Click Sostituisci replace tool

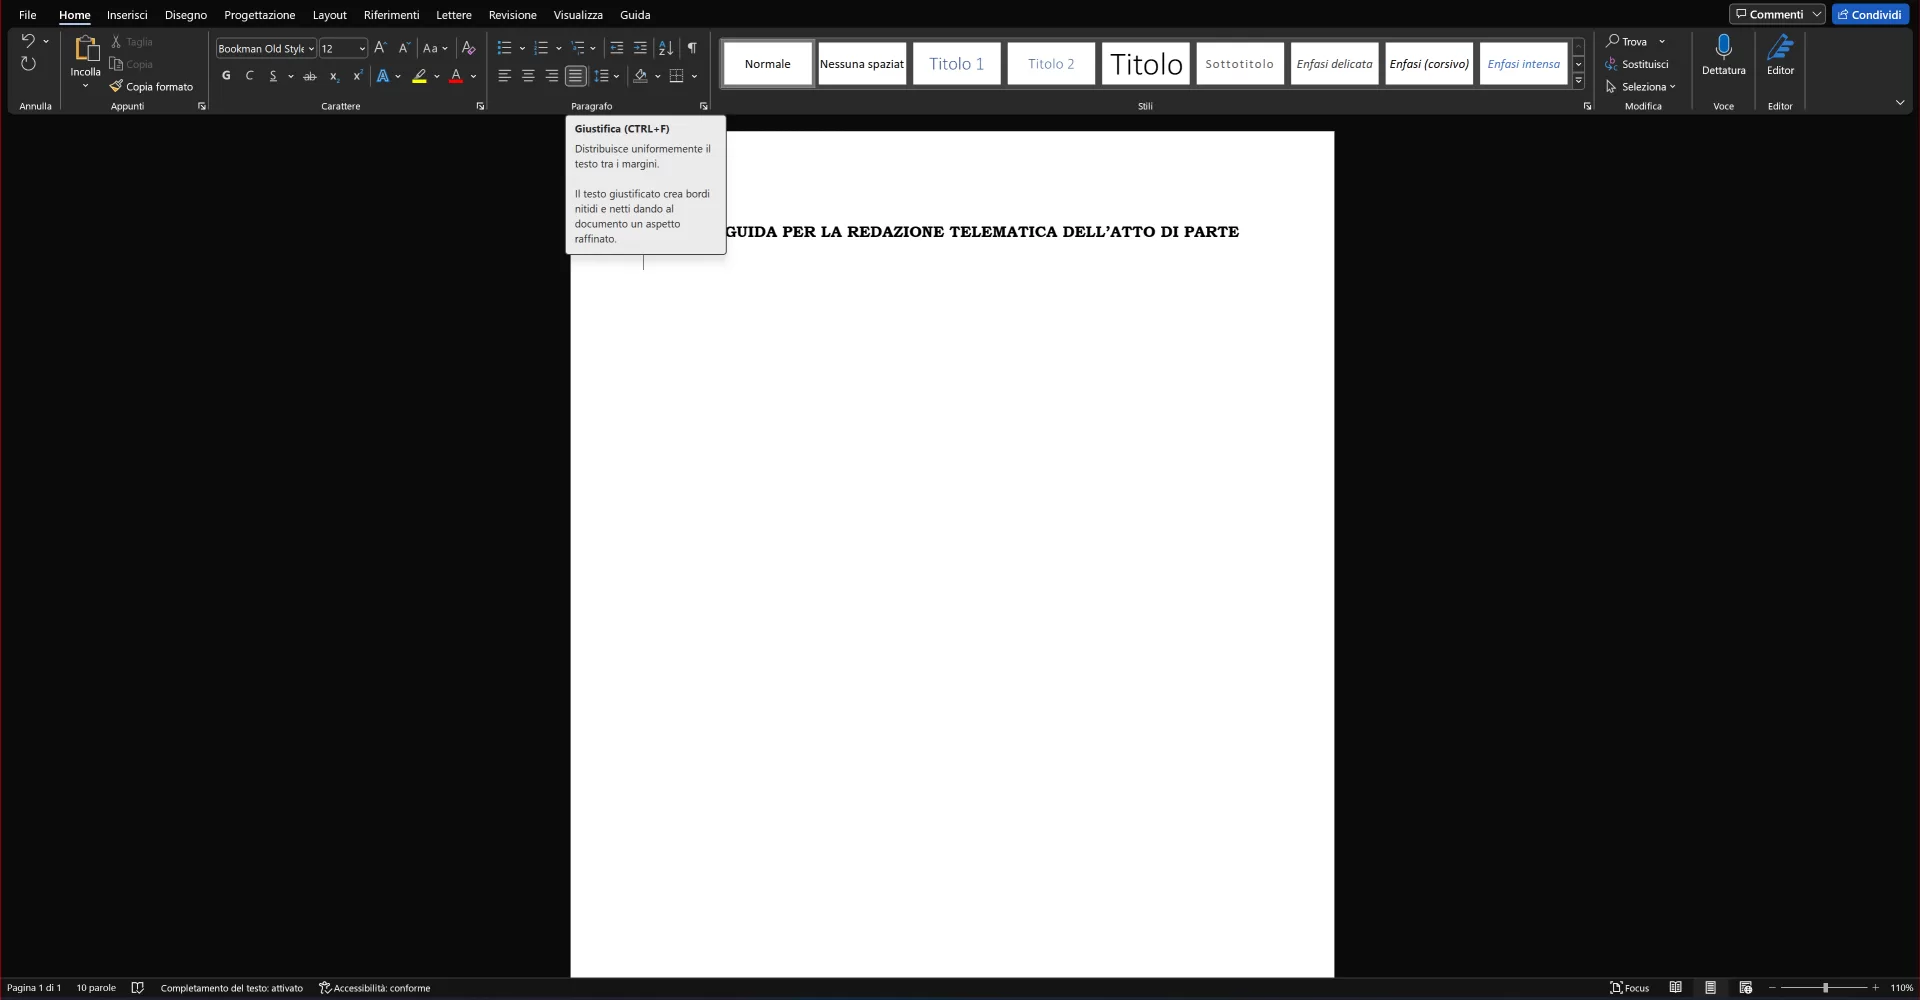1637,64
